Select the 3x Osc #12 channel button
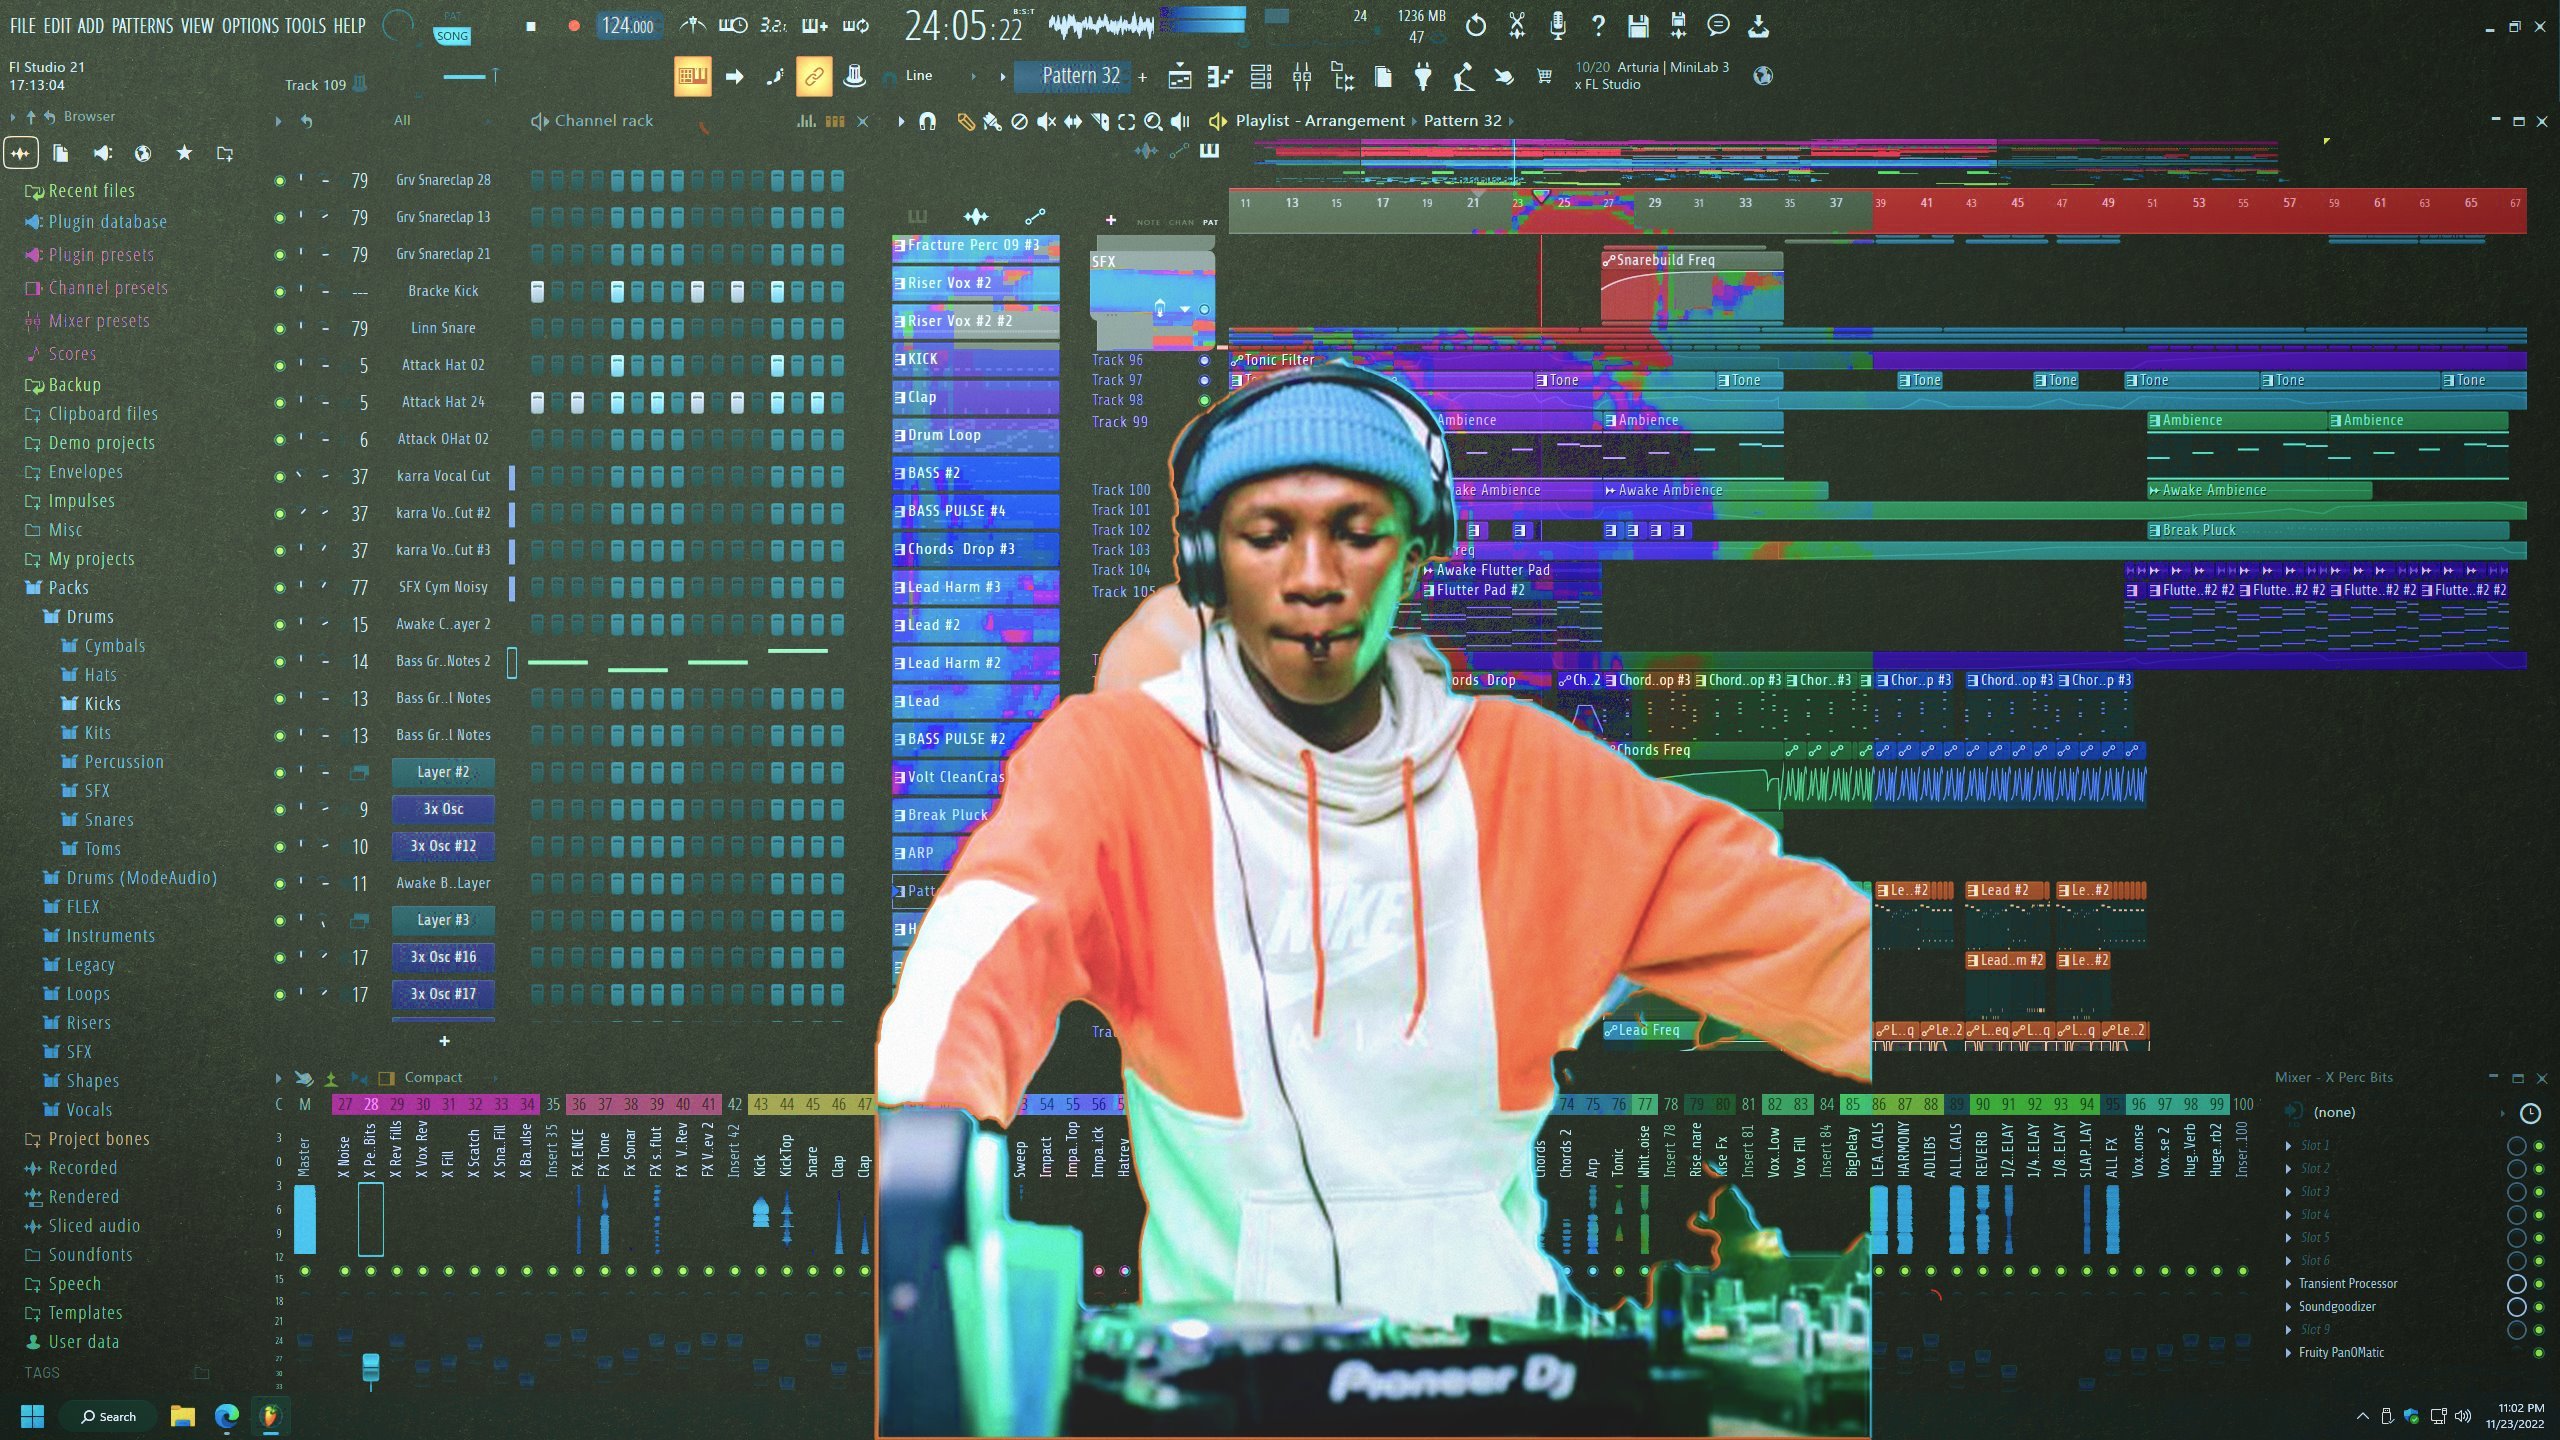This screenshot has width=2560, height=1440. pyautogui.click(x=443, y=846)
